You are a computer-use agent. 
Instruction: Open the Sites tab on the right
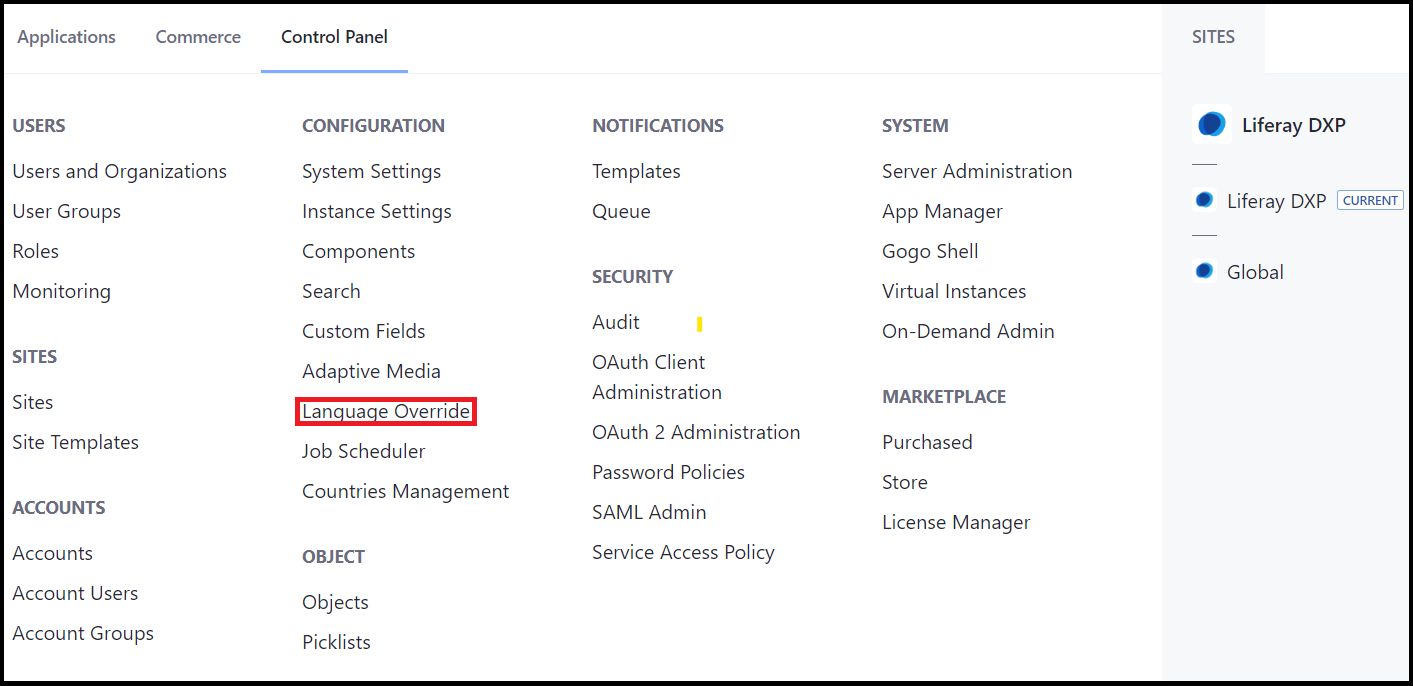coord(1213,37)
